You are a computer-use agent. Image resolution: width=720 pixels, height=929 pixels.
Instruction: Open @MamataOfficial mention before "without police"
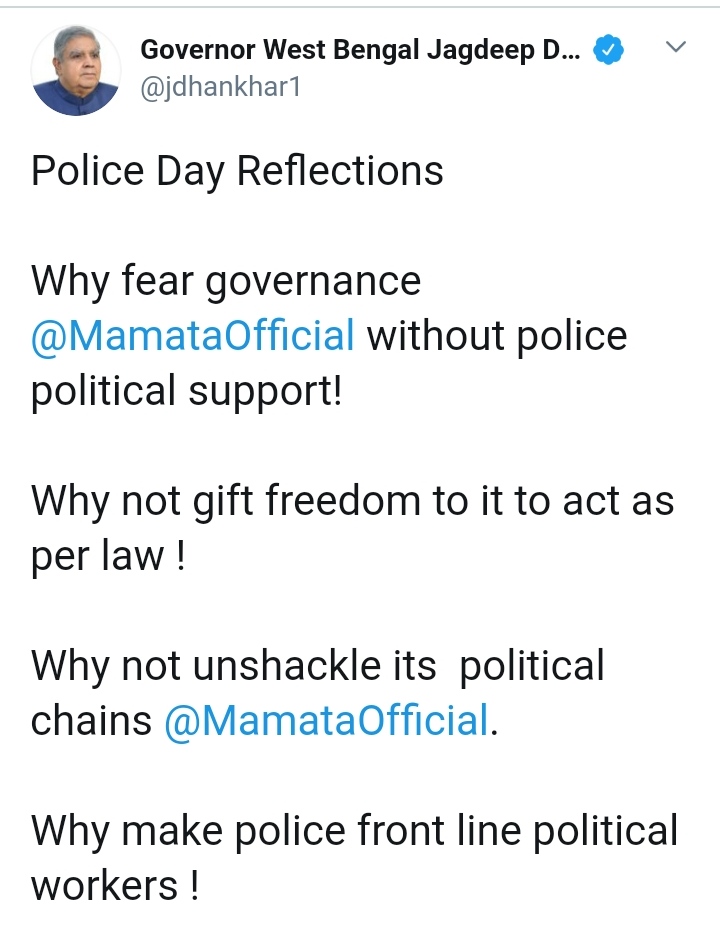(193, 335)
